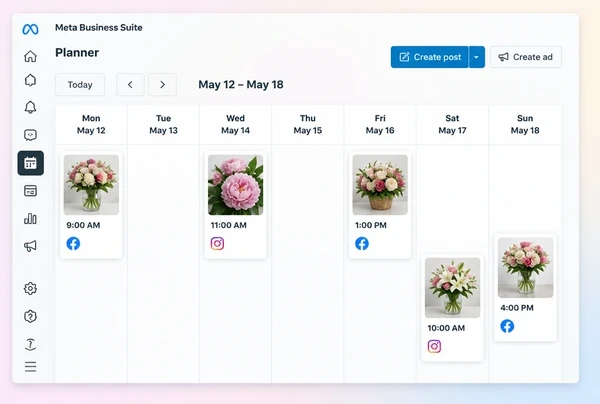The width and height of the screenshot is (600, 404).
Task: Click the Mon May 12 column header
Action: pyautogui.click(x=91, y=124)
